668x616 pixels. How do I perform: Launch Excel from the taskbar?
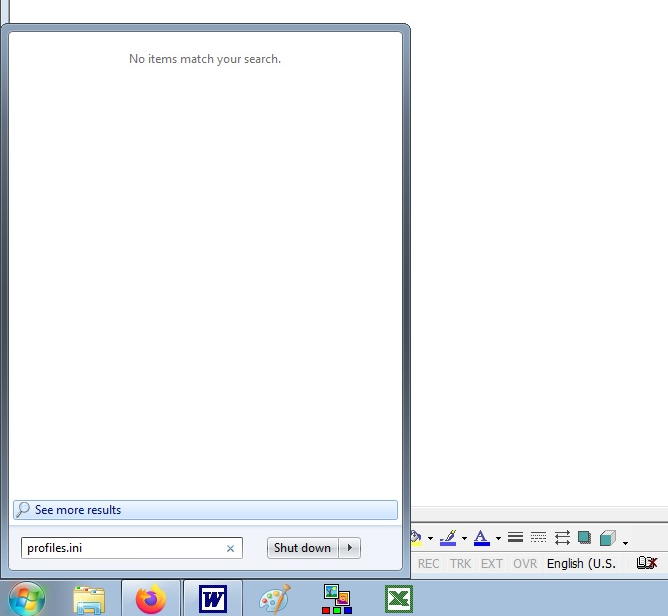tap(399, 599)
